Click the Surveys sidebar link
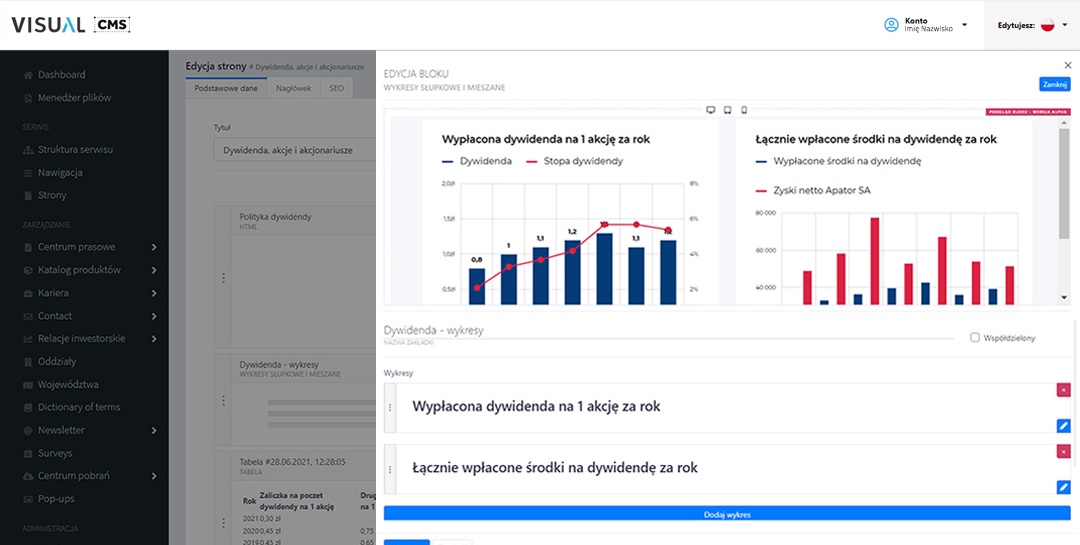Screen dimensions: 1080x545 (x=55, y=453)
